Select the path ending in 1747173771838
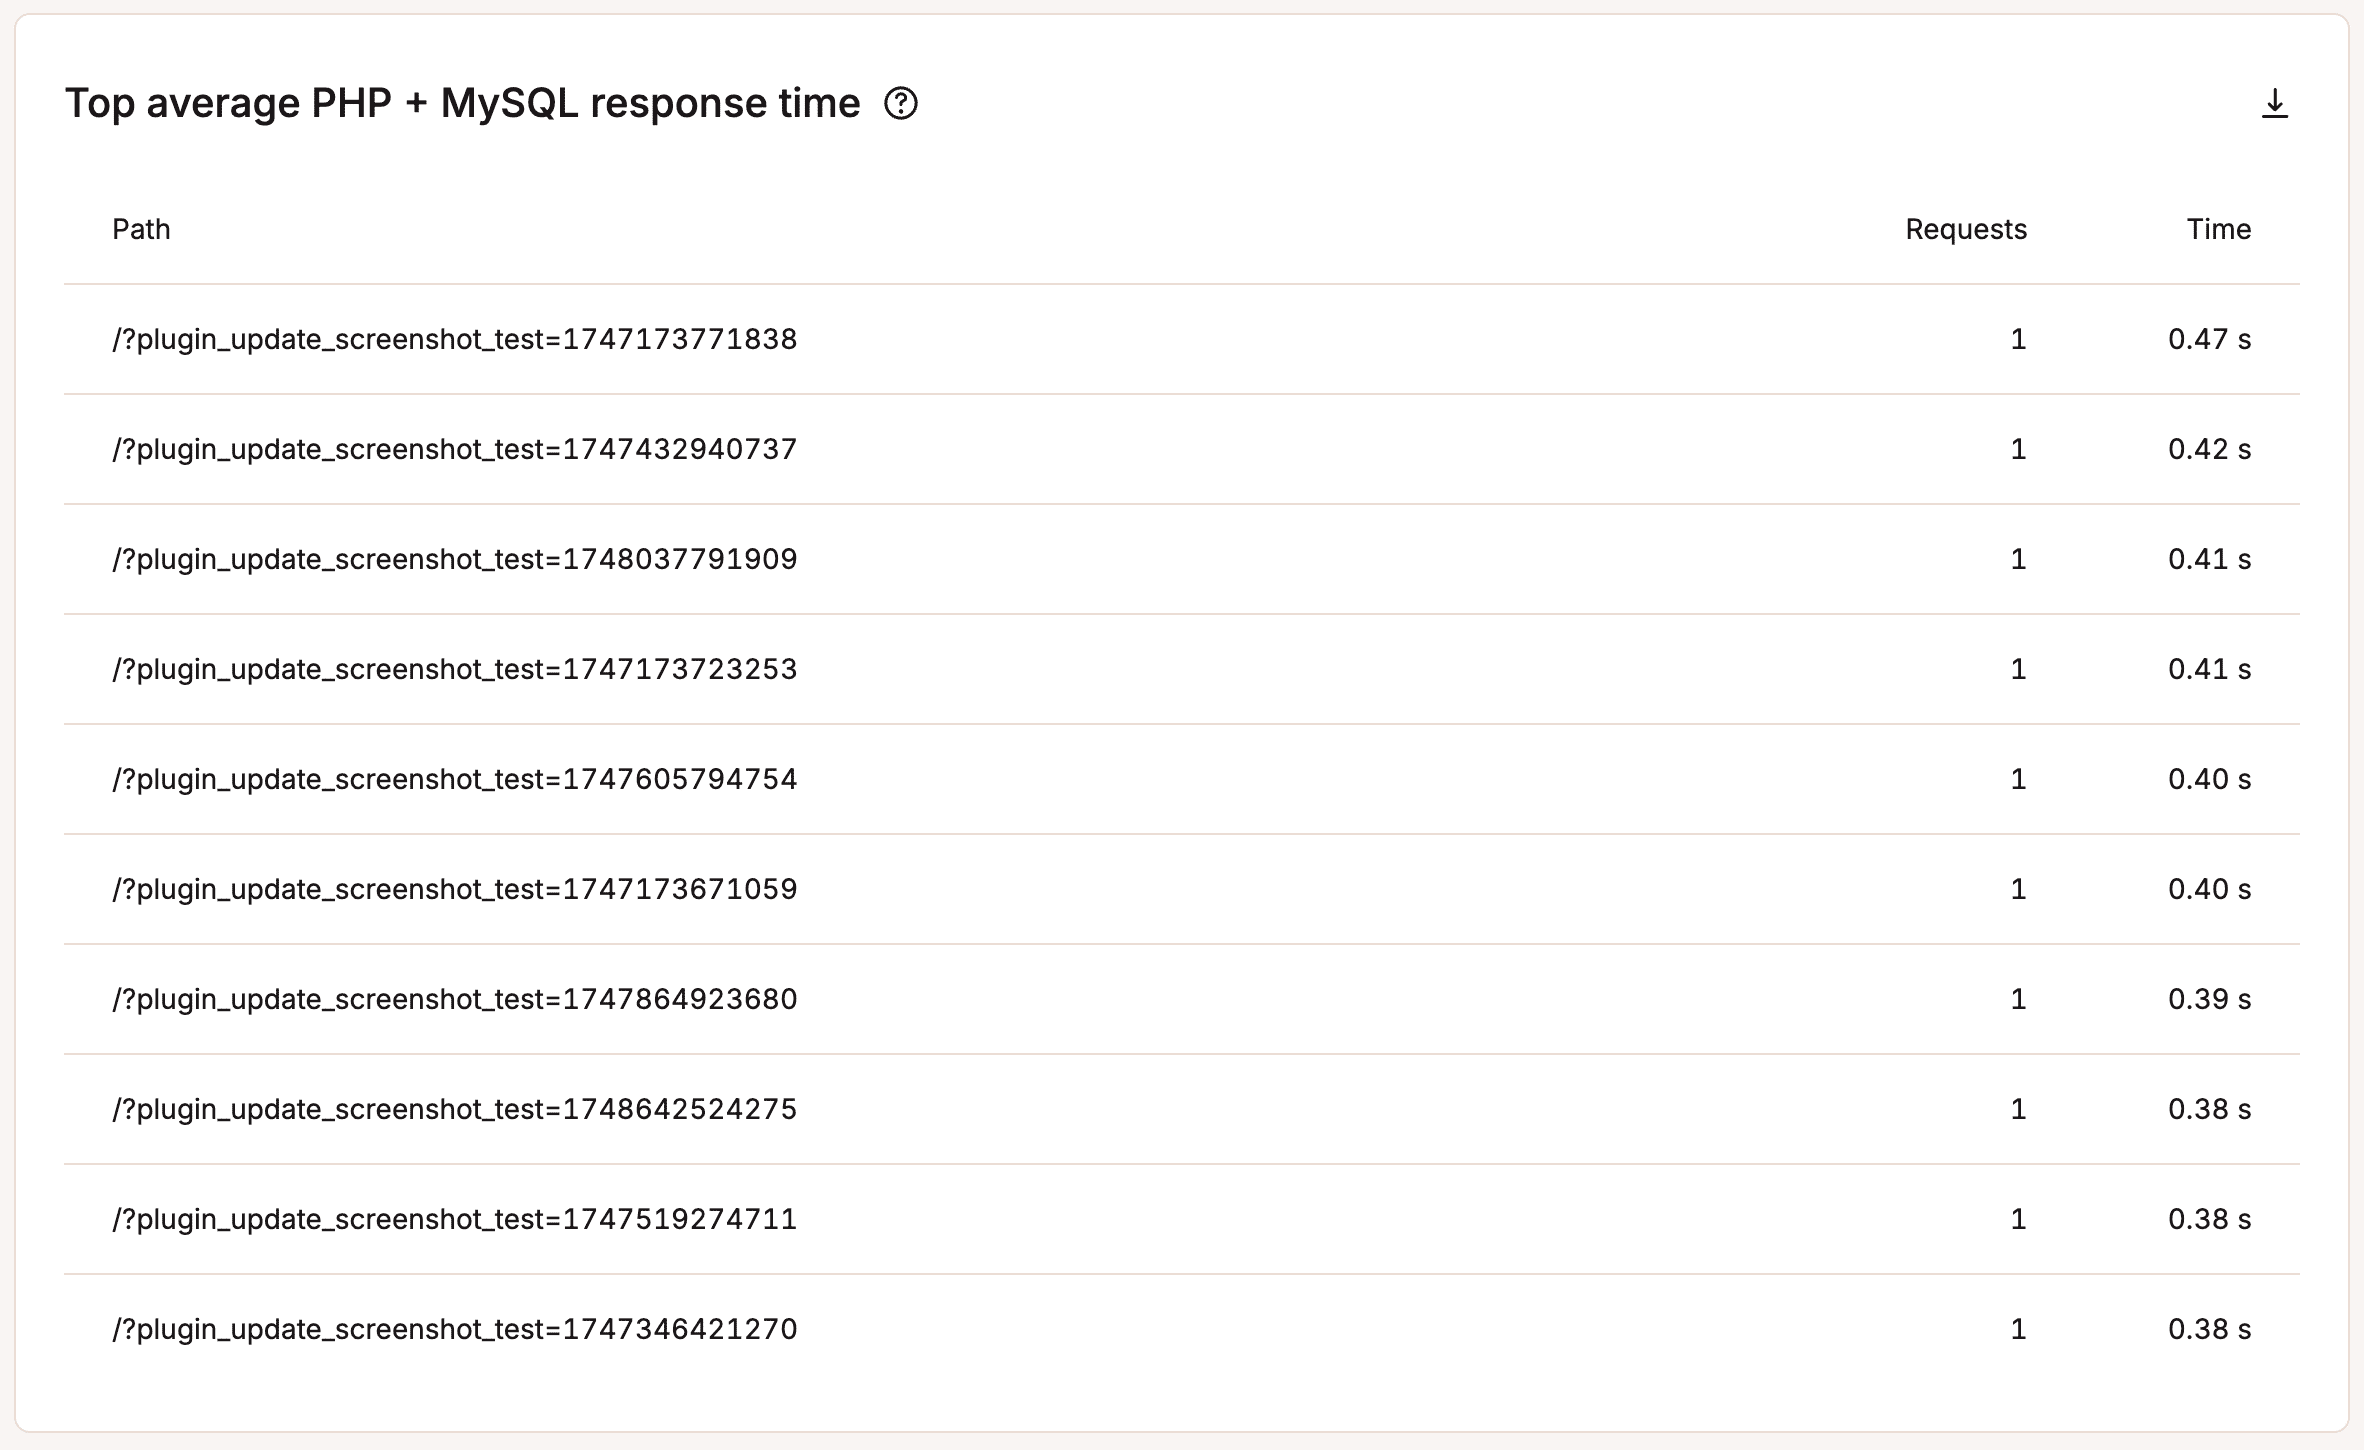 click(x=455, y=339)
